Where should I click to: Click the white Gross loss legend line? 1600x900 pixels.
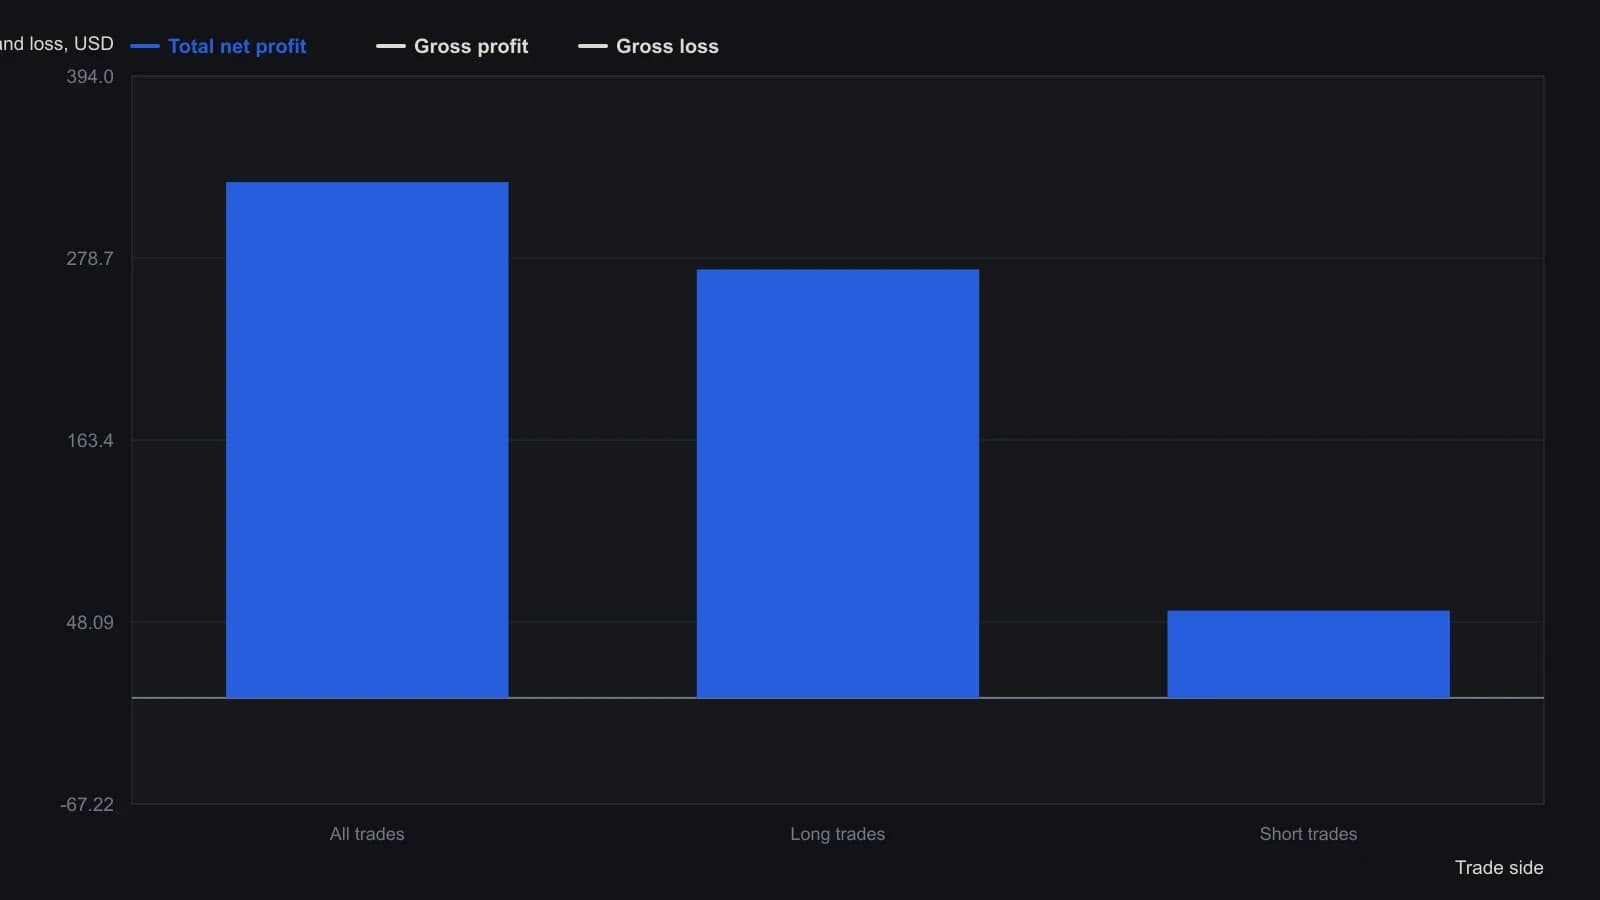point(593,46)
